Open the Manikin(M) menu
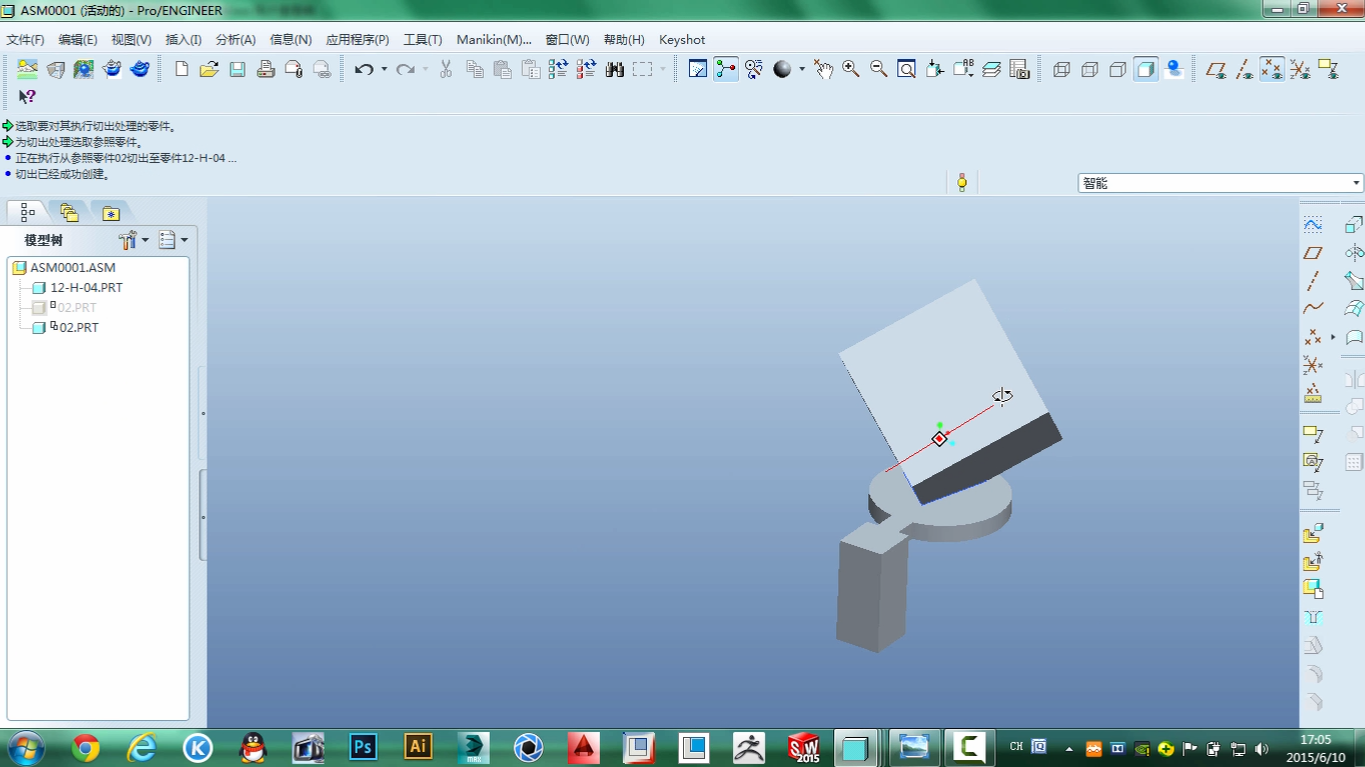This screenshot has height=767, width=1365. [x=493, y=40]
